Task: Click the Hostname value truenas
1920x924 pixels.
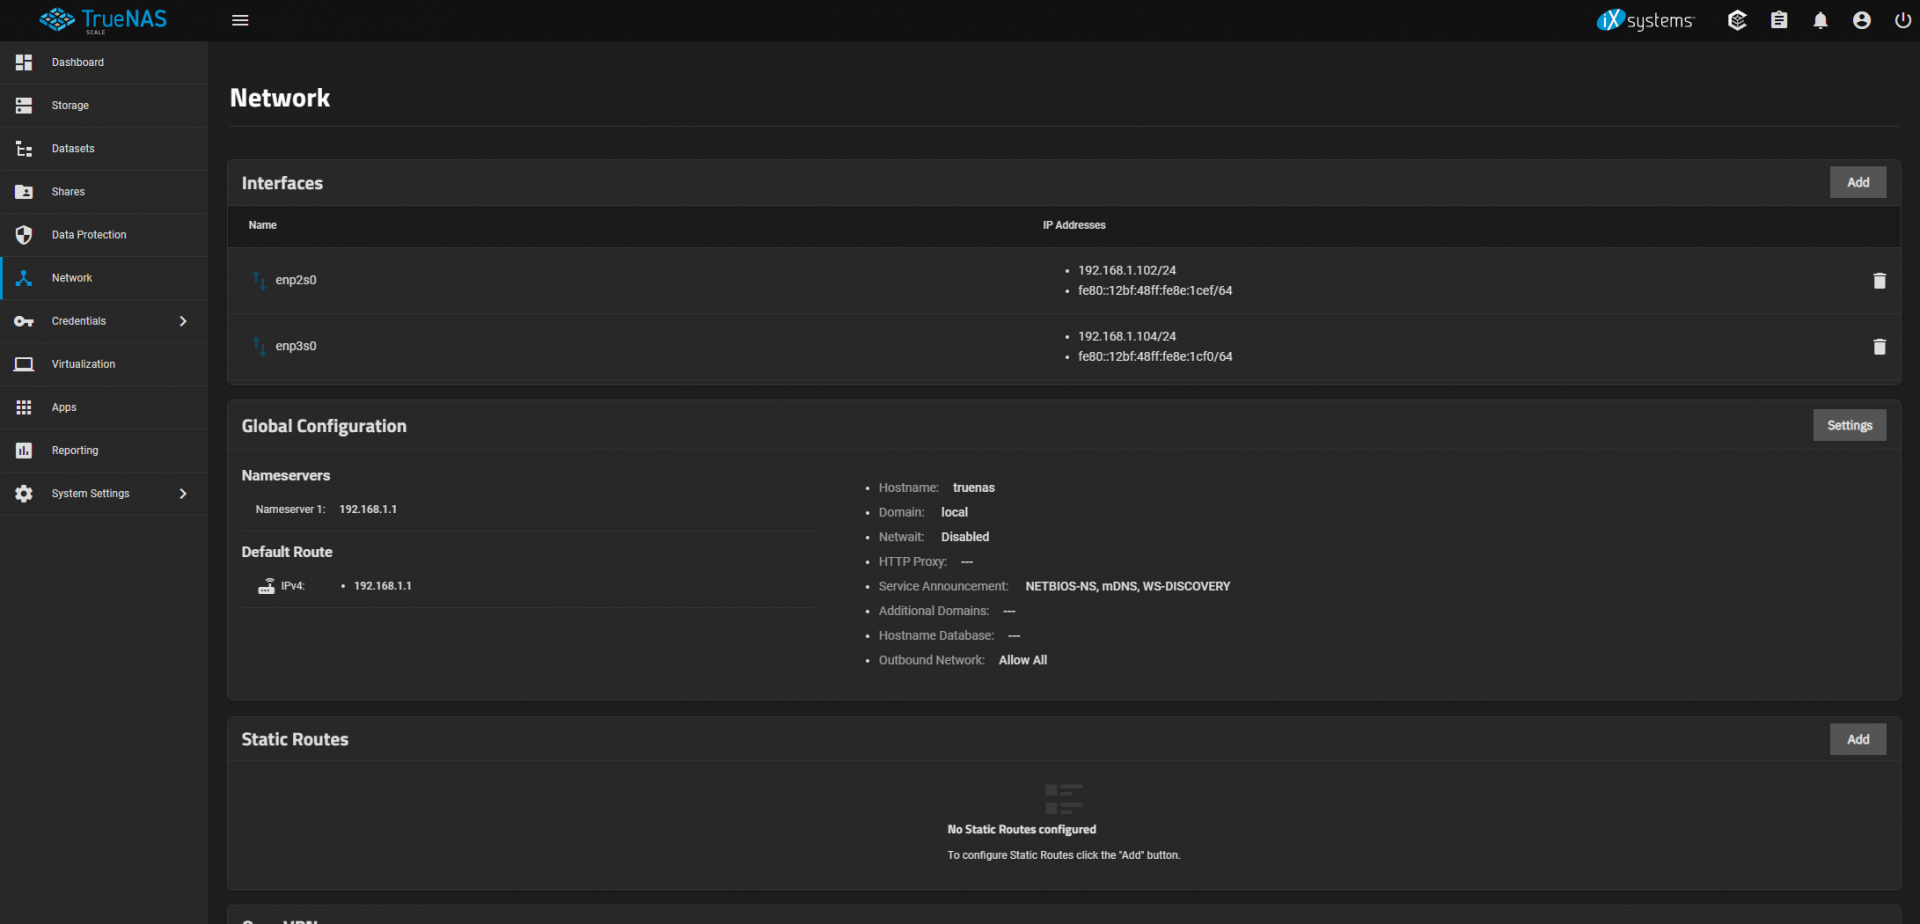Action: 974,488
